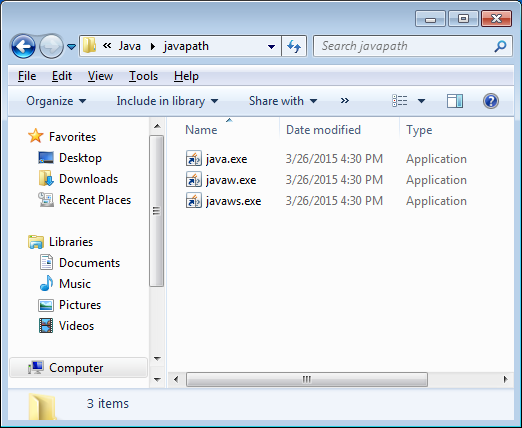Viewport: 522px width, 428px height.
Task: Click Share with button
Action: [283, 101]
